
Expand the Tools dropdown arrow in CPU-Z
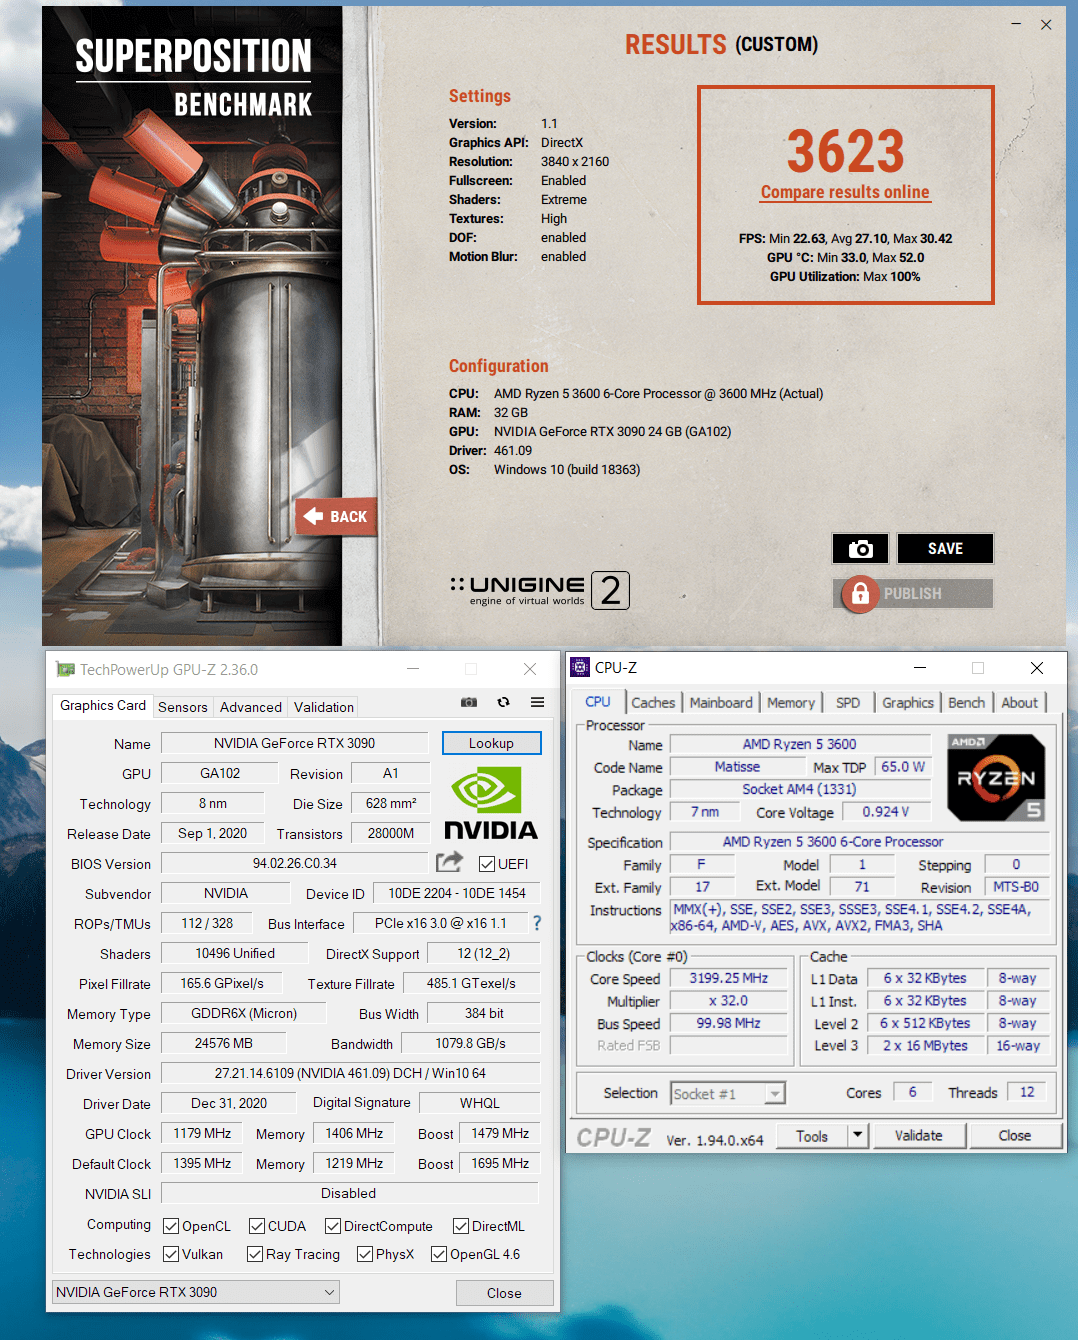point(857,1135)
